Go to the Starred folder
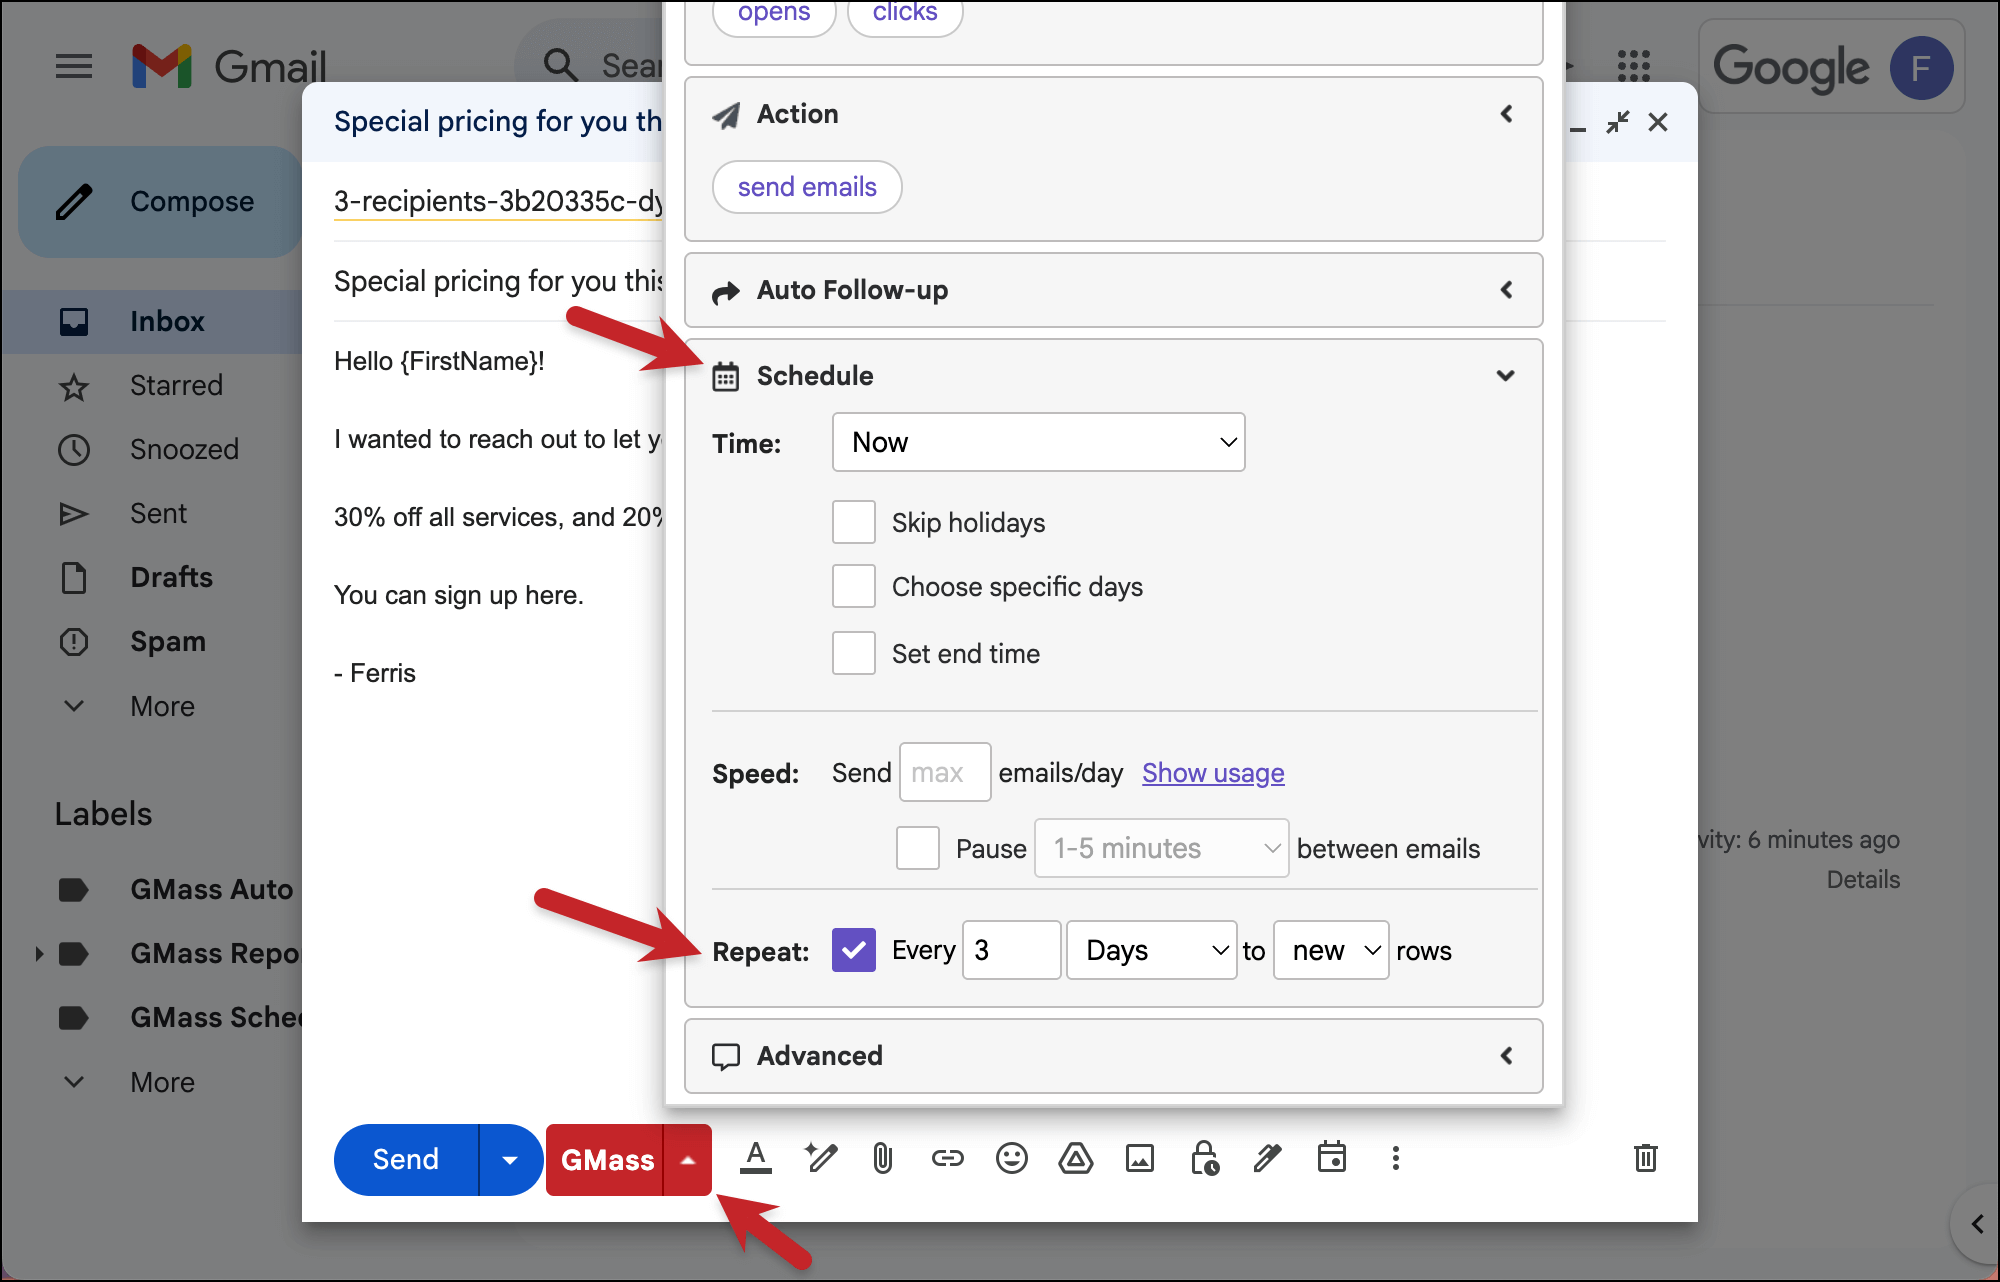This screenshot has width=2000, height=1282. click(x=176, y=385)
